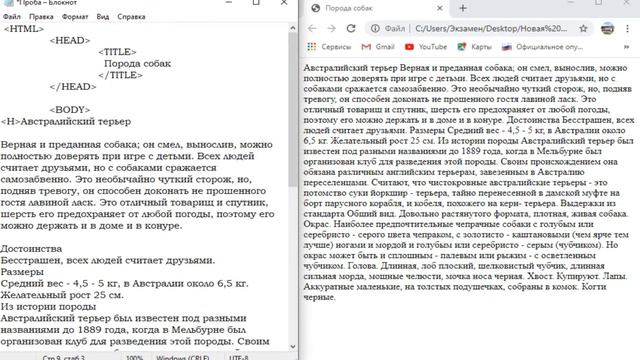Click the Порода собак title text in Notepad
640x360 pixels.
[x=137, y=64]
